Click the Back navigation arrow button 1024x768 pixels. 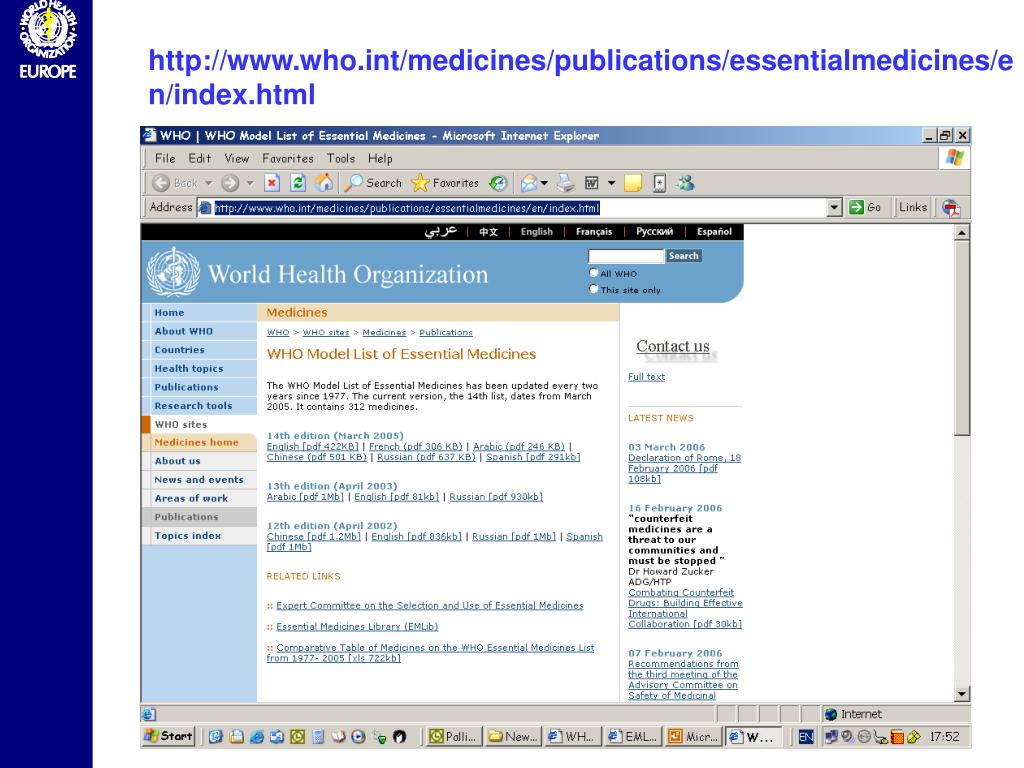(x=161, y=184)
